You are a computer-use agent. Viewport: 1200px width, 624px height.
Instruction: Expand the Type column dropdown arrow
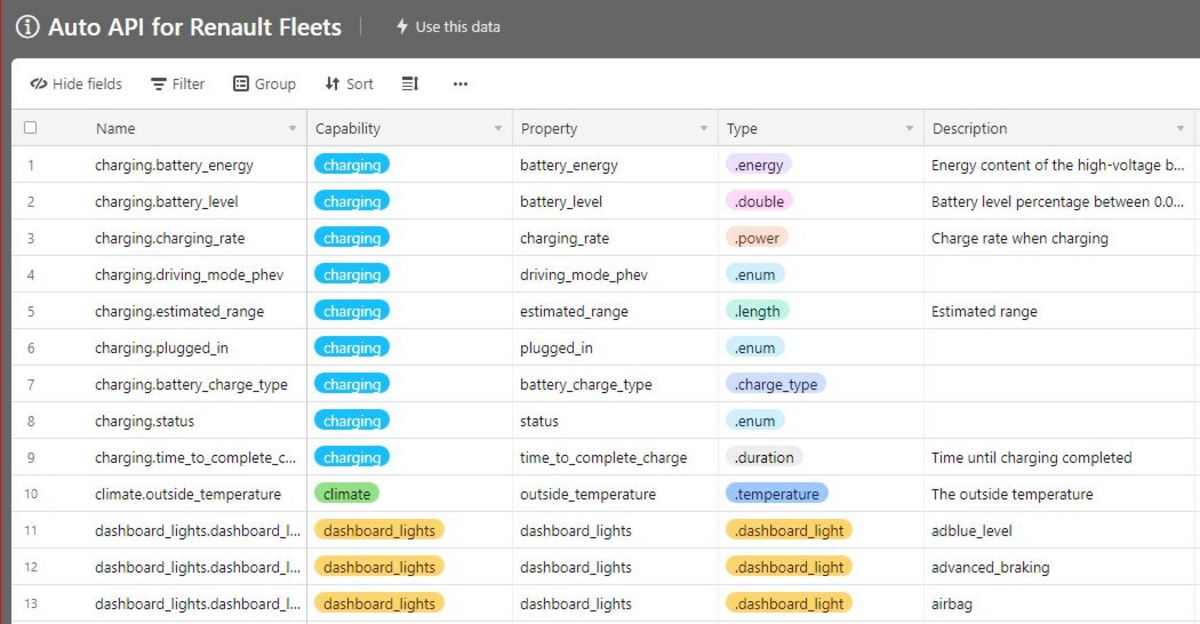(x=909, y=129)
